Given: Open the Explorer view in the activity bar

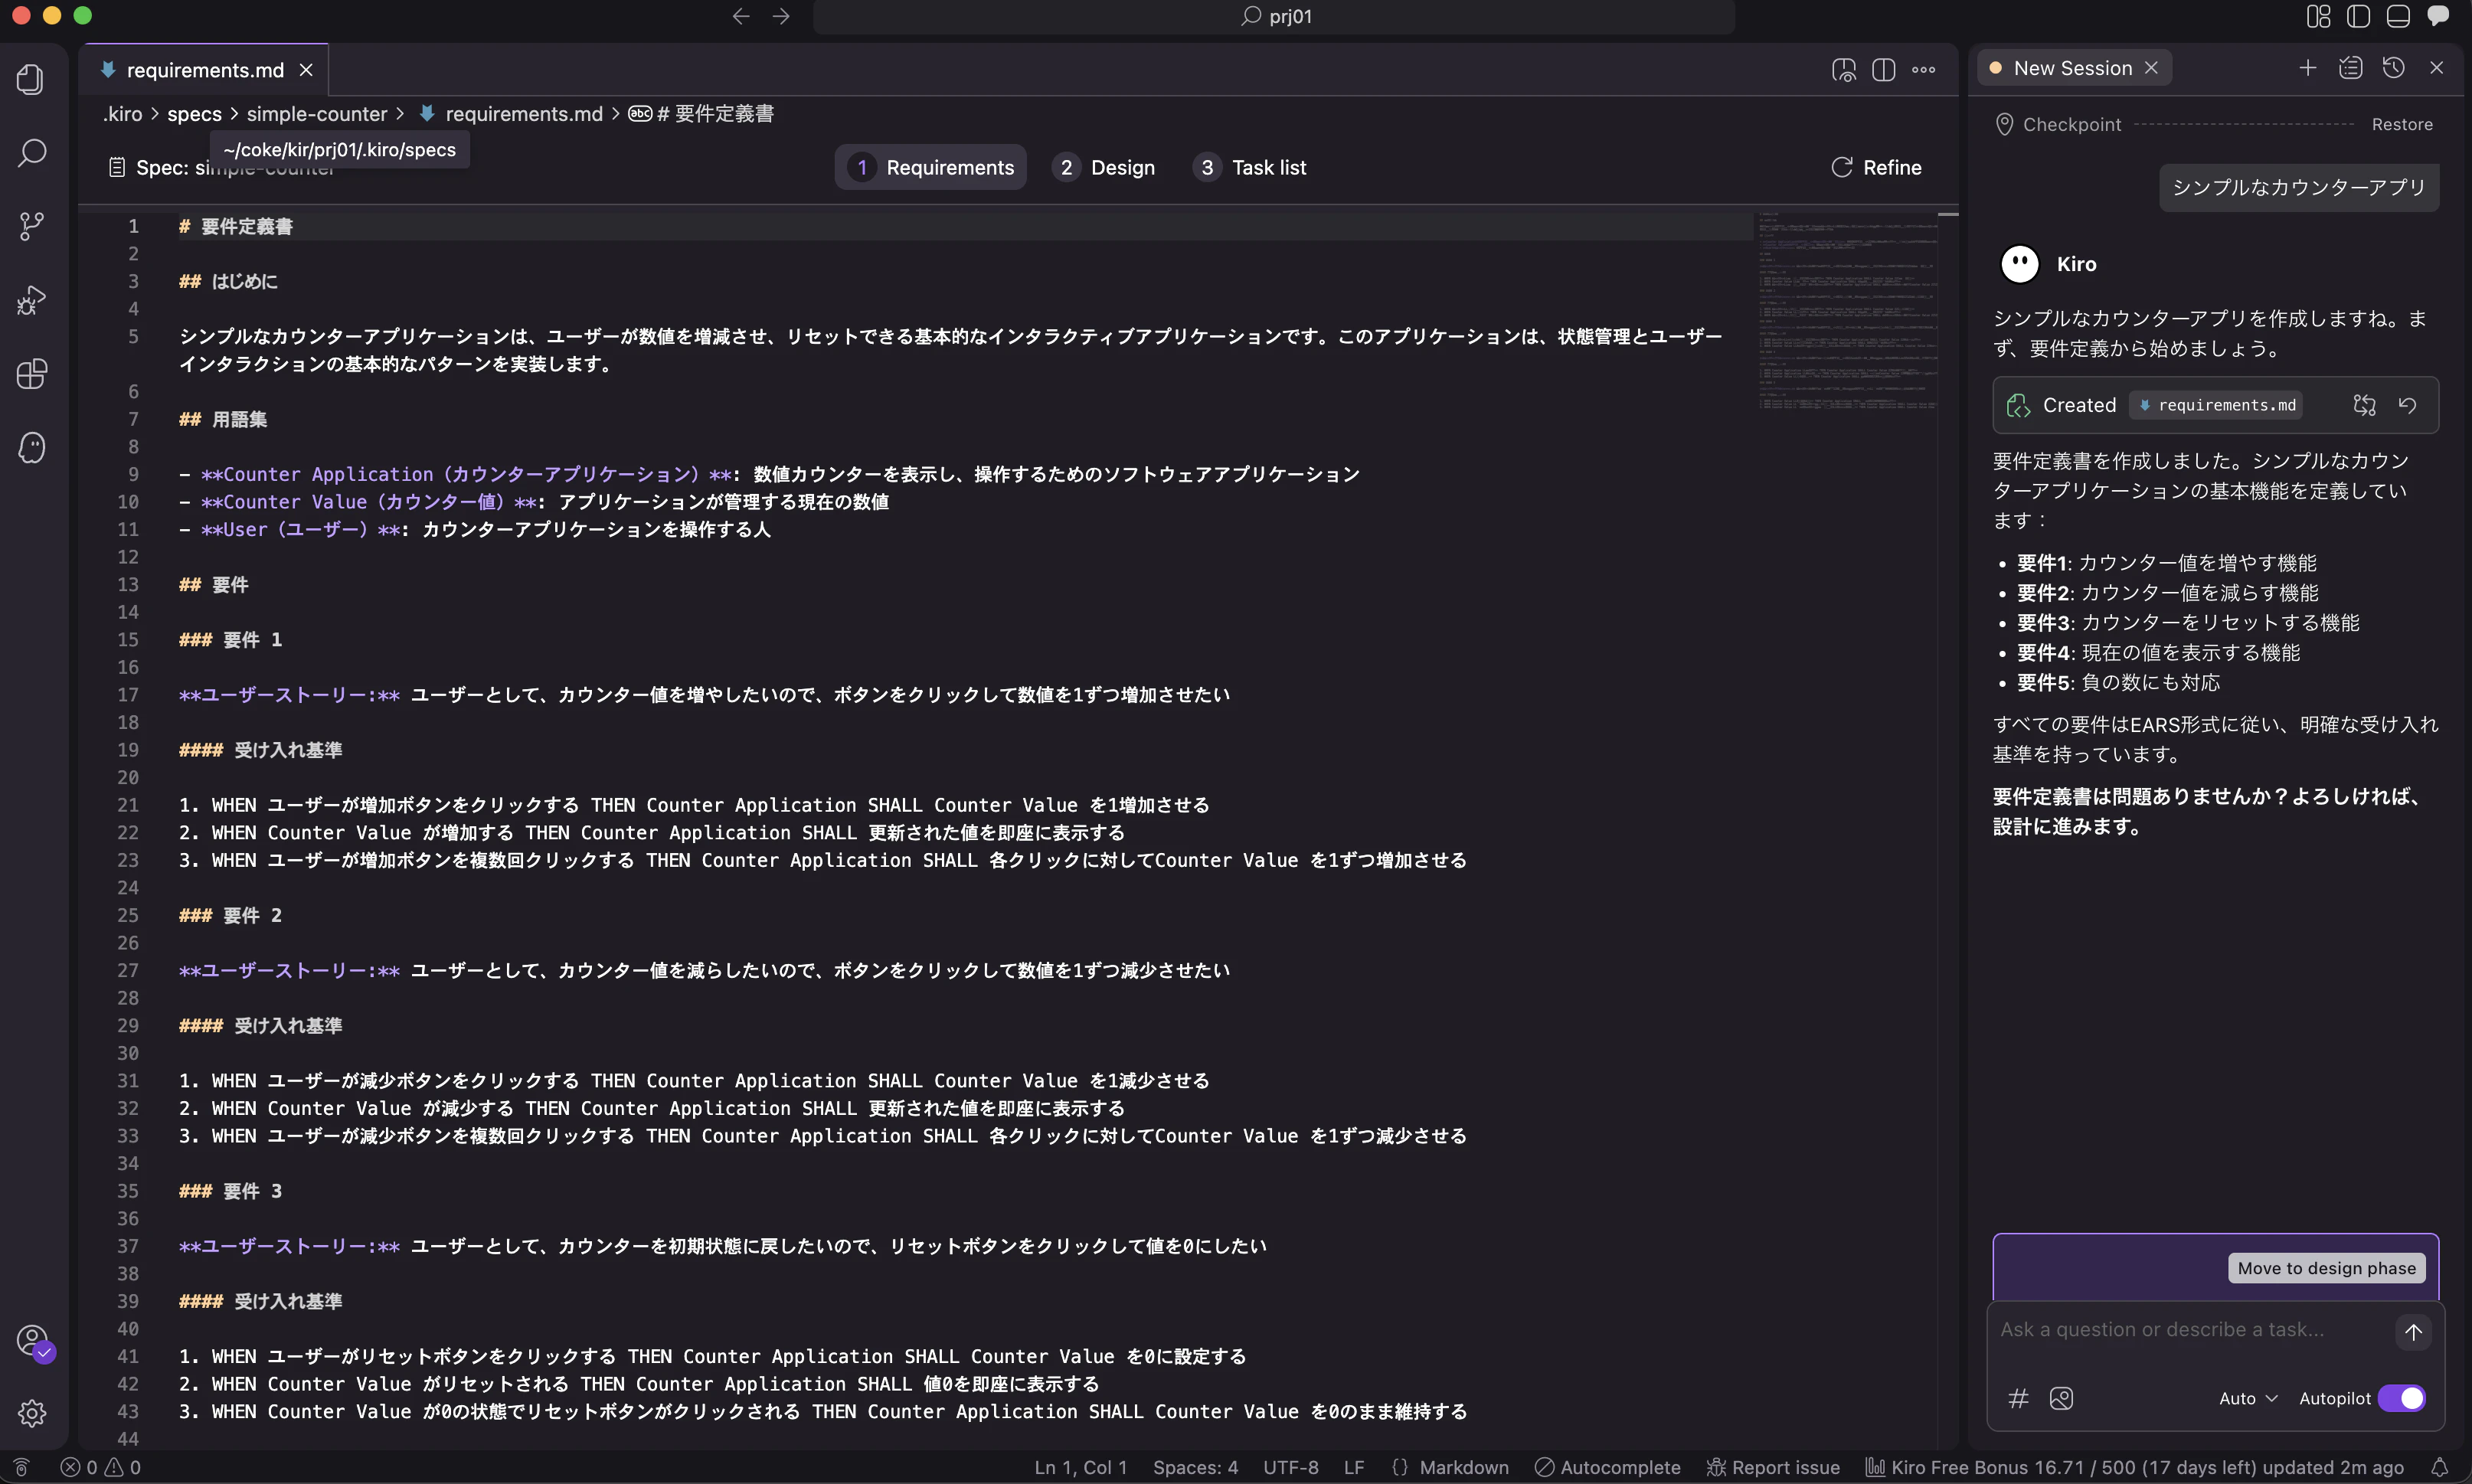Looking at the screenshot, I should (31, 79).
